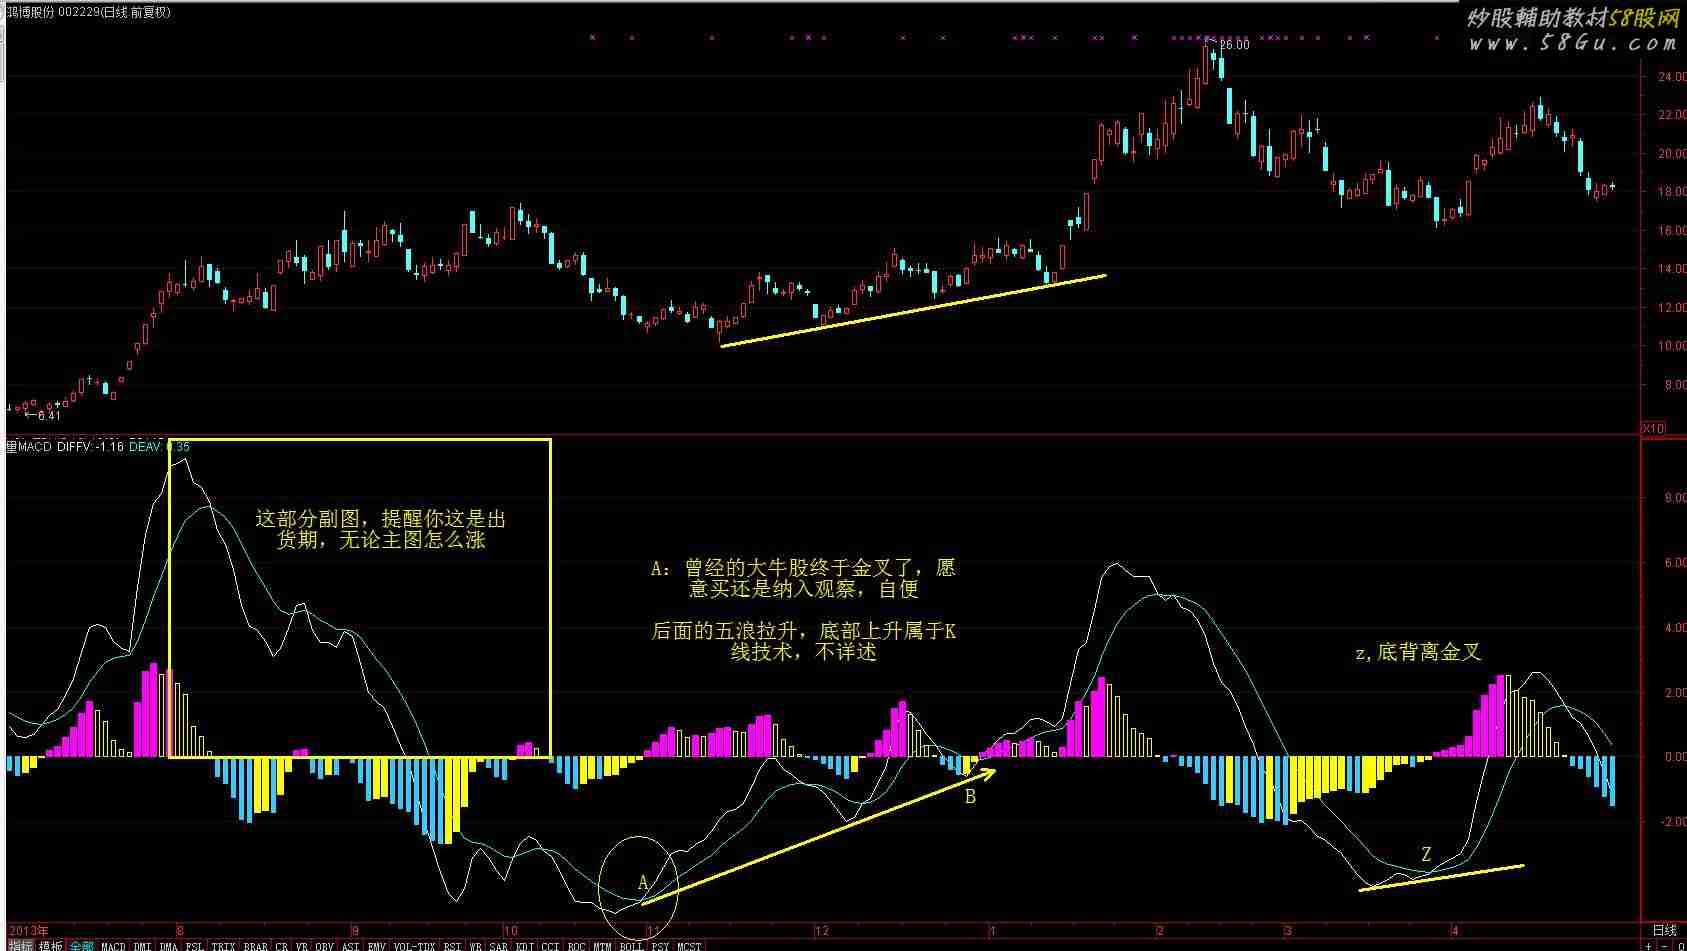Switch sub-chart to KDJ indicator
The image size is (1687, 951).
point(524,945)
